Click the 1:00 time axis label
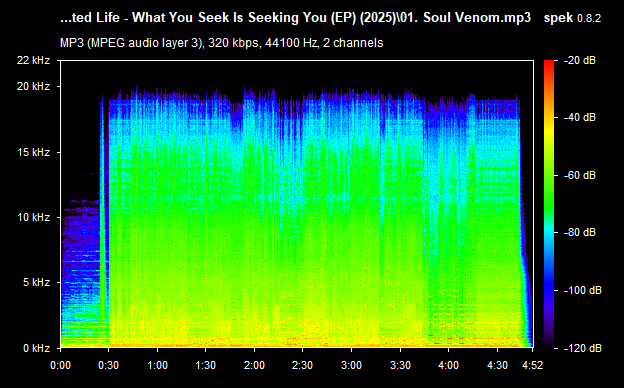 [158, 365]
